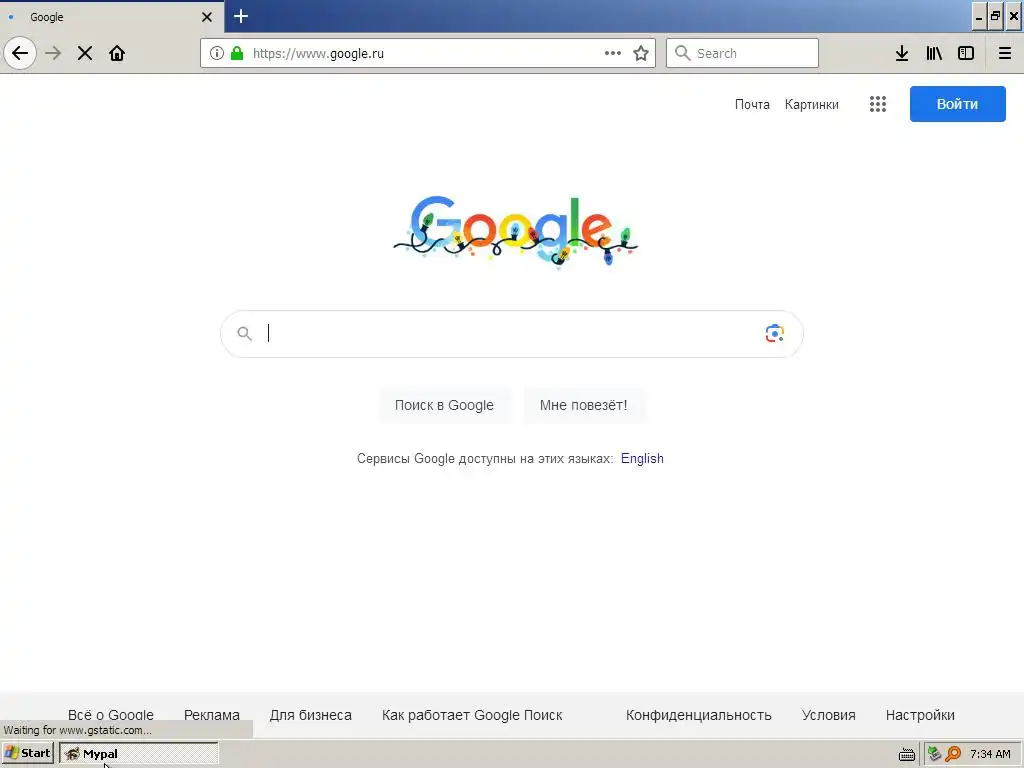
Task: Close the Google tab
Action: point(207,17)
